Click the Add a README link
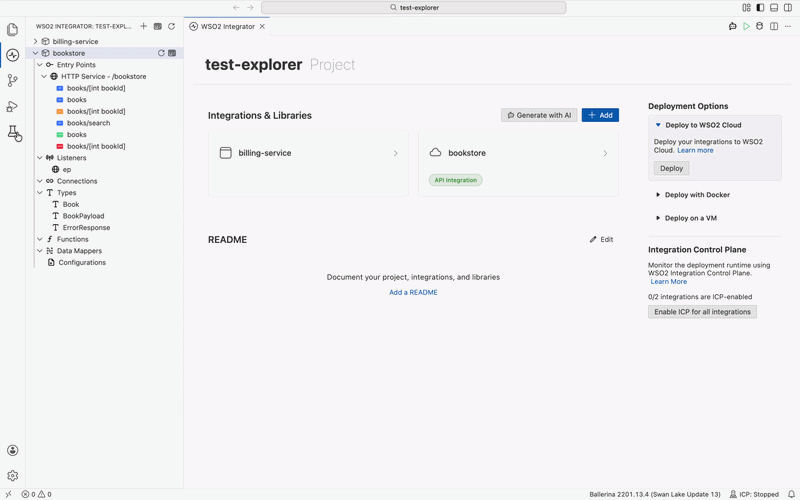800x500 pixels. coord(413,292)
